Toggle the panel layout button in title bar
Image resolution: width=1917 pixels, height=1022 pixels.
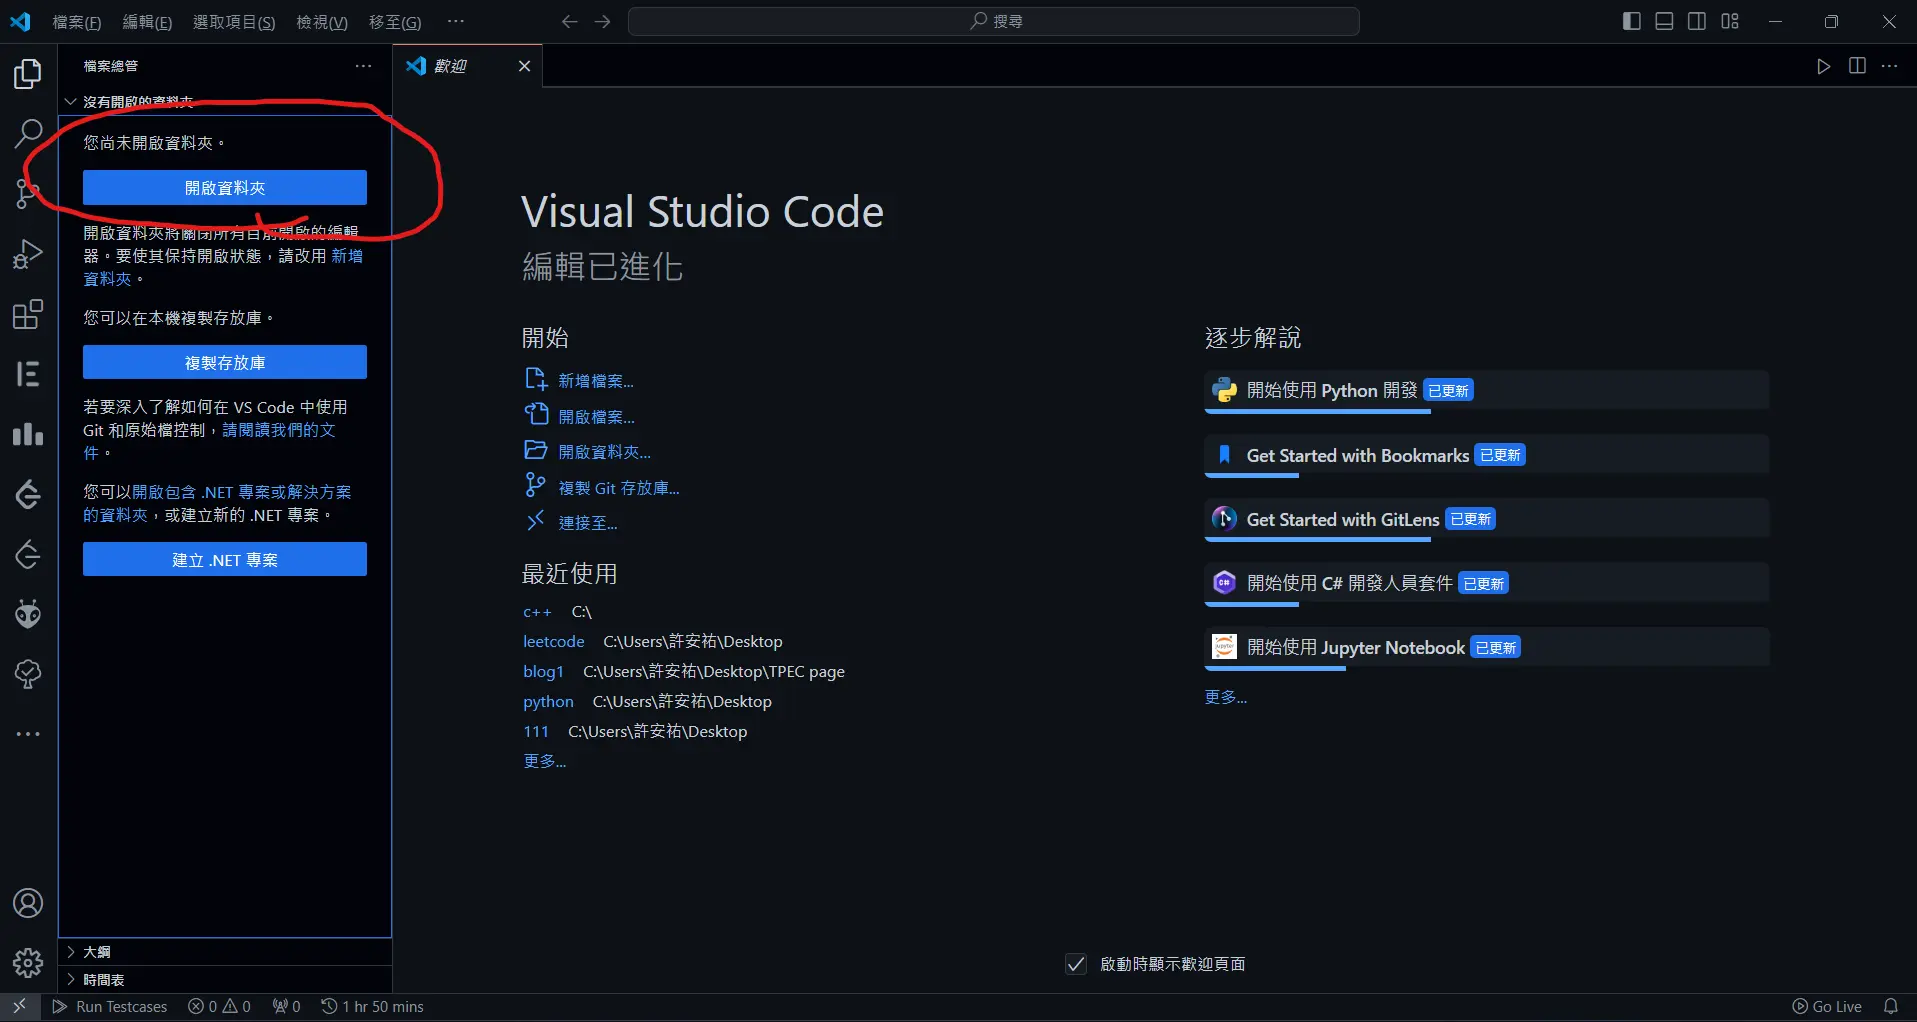pos(1664,21)
